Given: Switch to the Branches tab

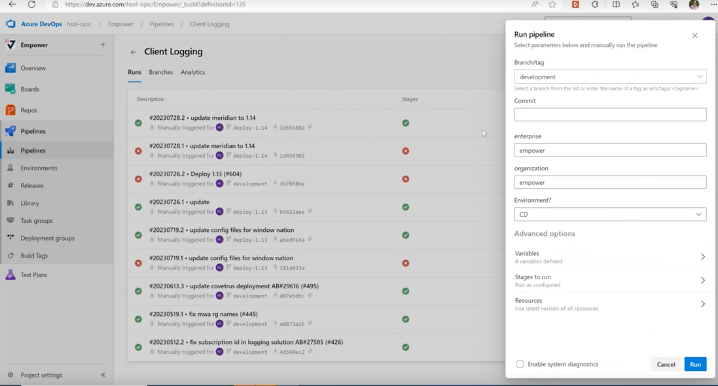Looking at the screenshot, I should 161,72.
